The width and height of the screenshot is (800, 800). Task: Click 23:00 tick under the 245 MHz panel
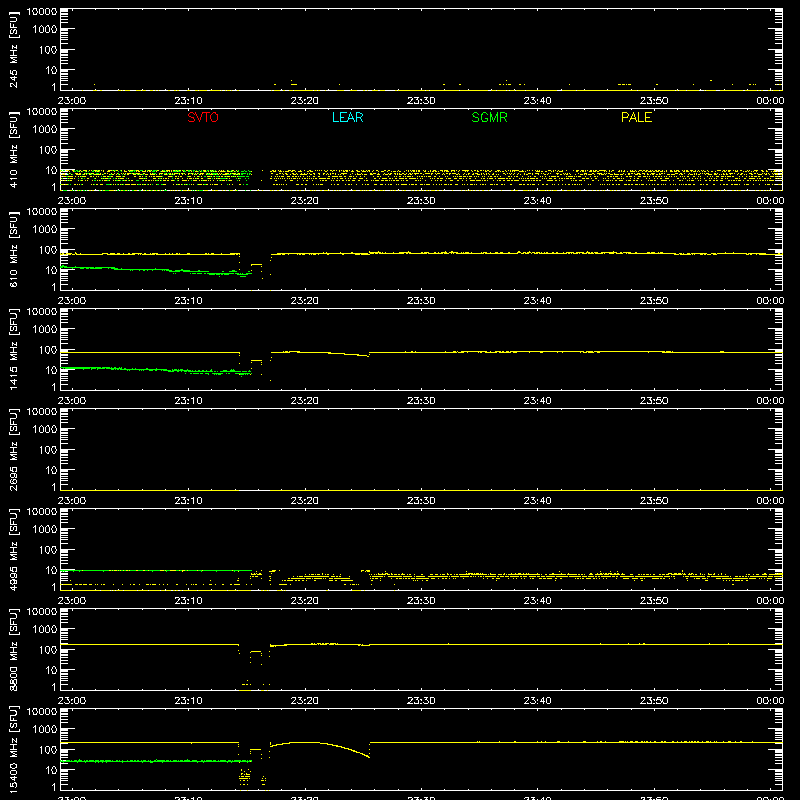(x=71, y=101)
